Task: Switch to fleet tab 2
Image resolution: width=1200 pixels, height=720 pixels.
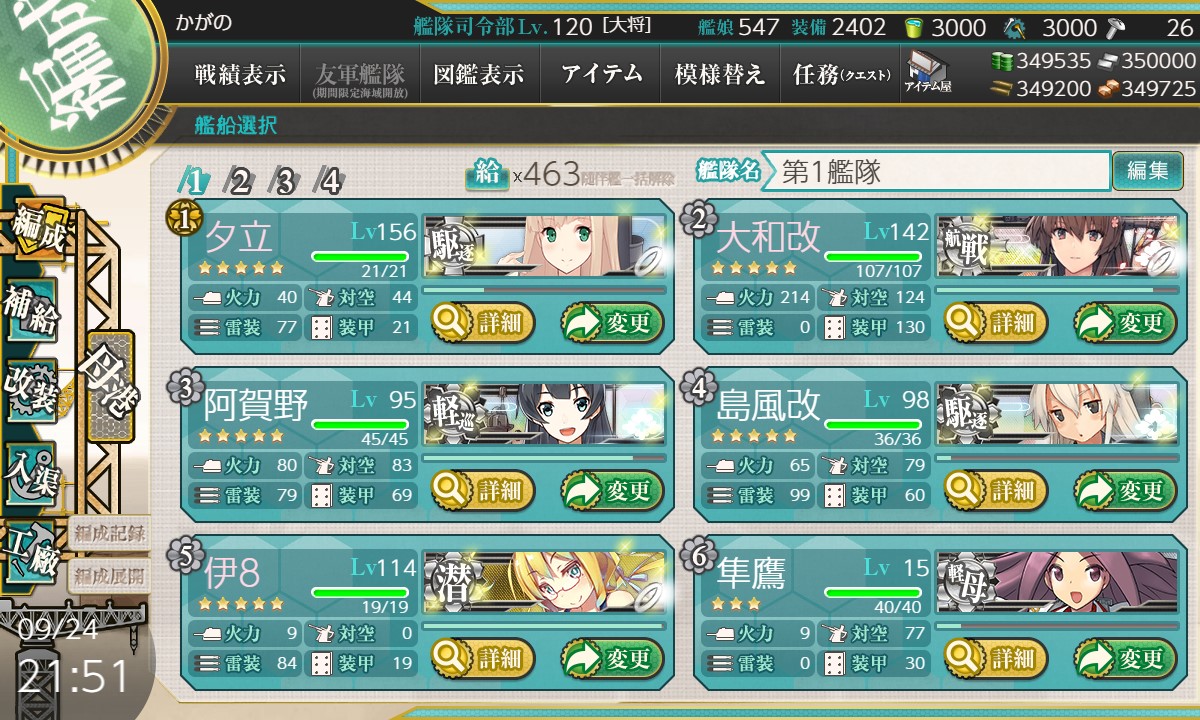Action: pos(240,181)
